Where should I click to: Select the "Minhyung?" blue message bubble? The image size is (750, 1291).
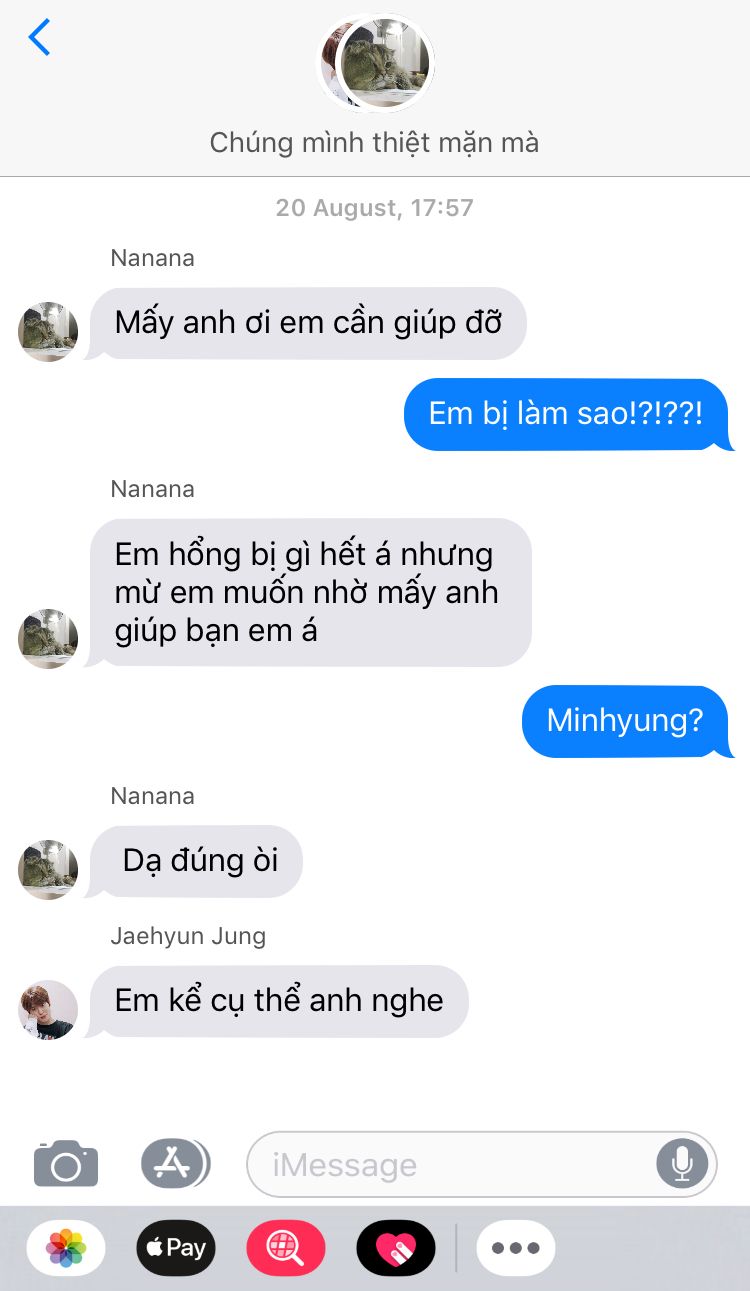(x=627, y=722)
